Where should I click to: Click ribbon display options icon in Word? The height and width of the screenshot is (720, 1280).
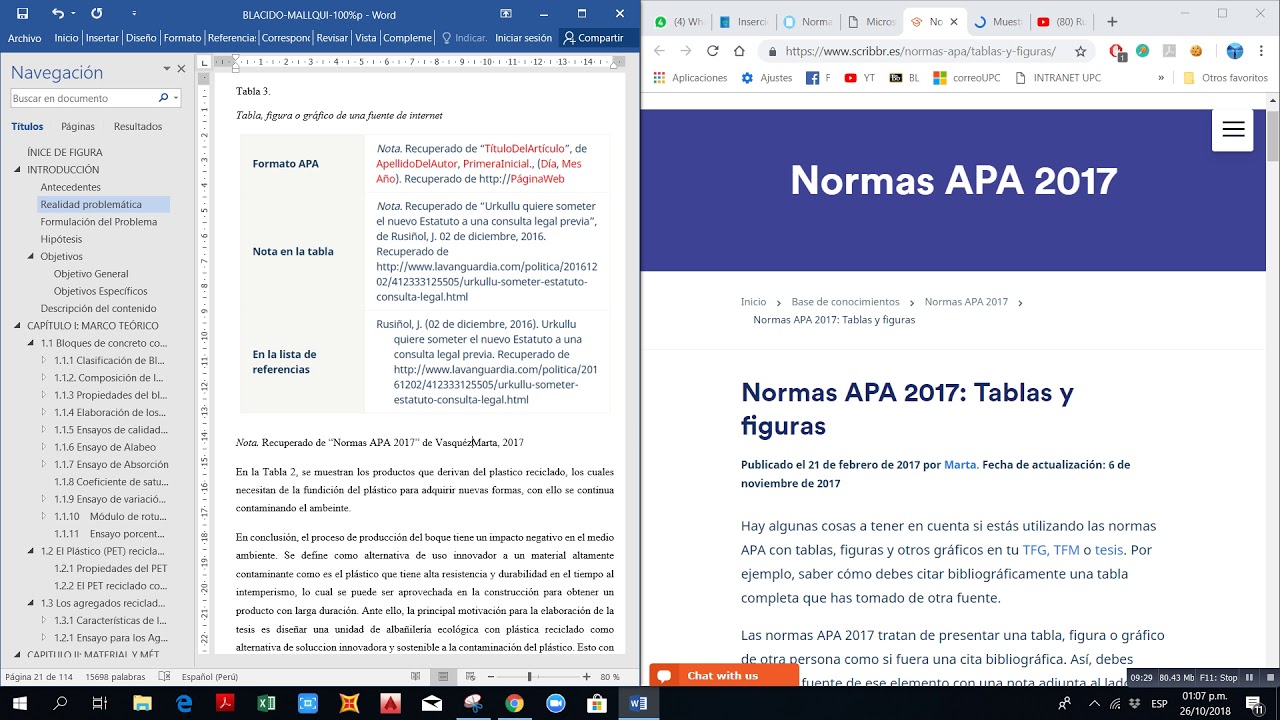[x=506, y=14]
